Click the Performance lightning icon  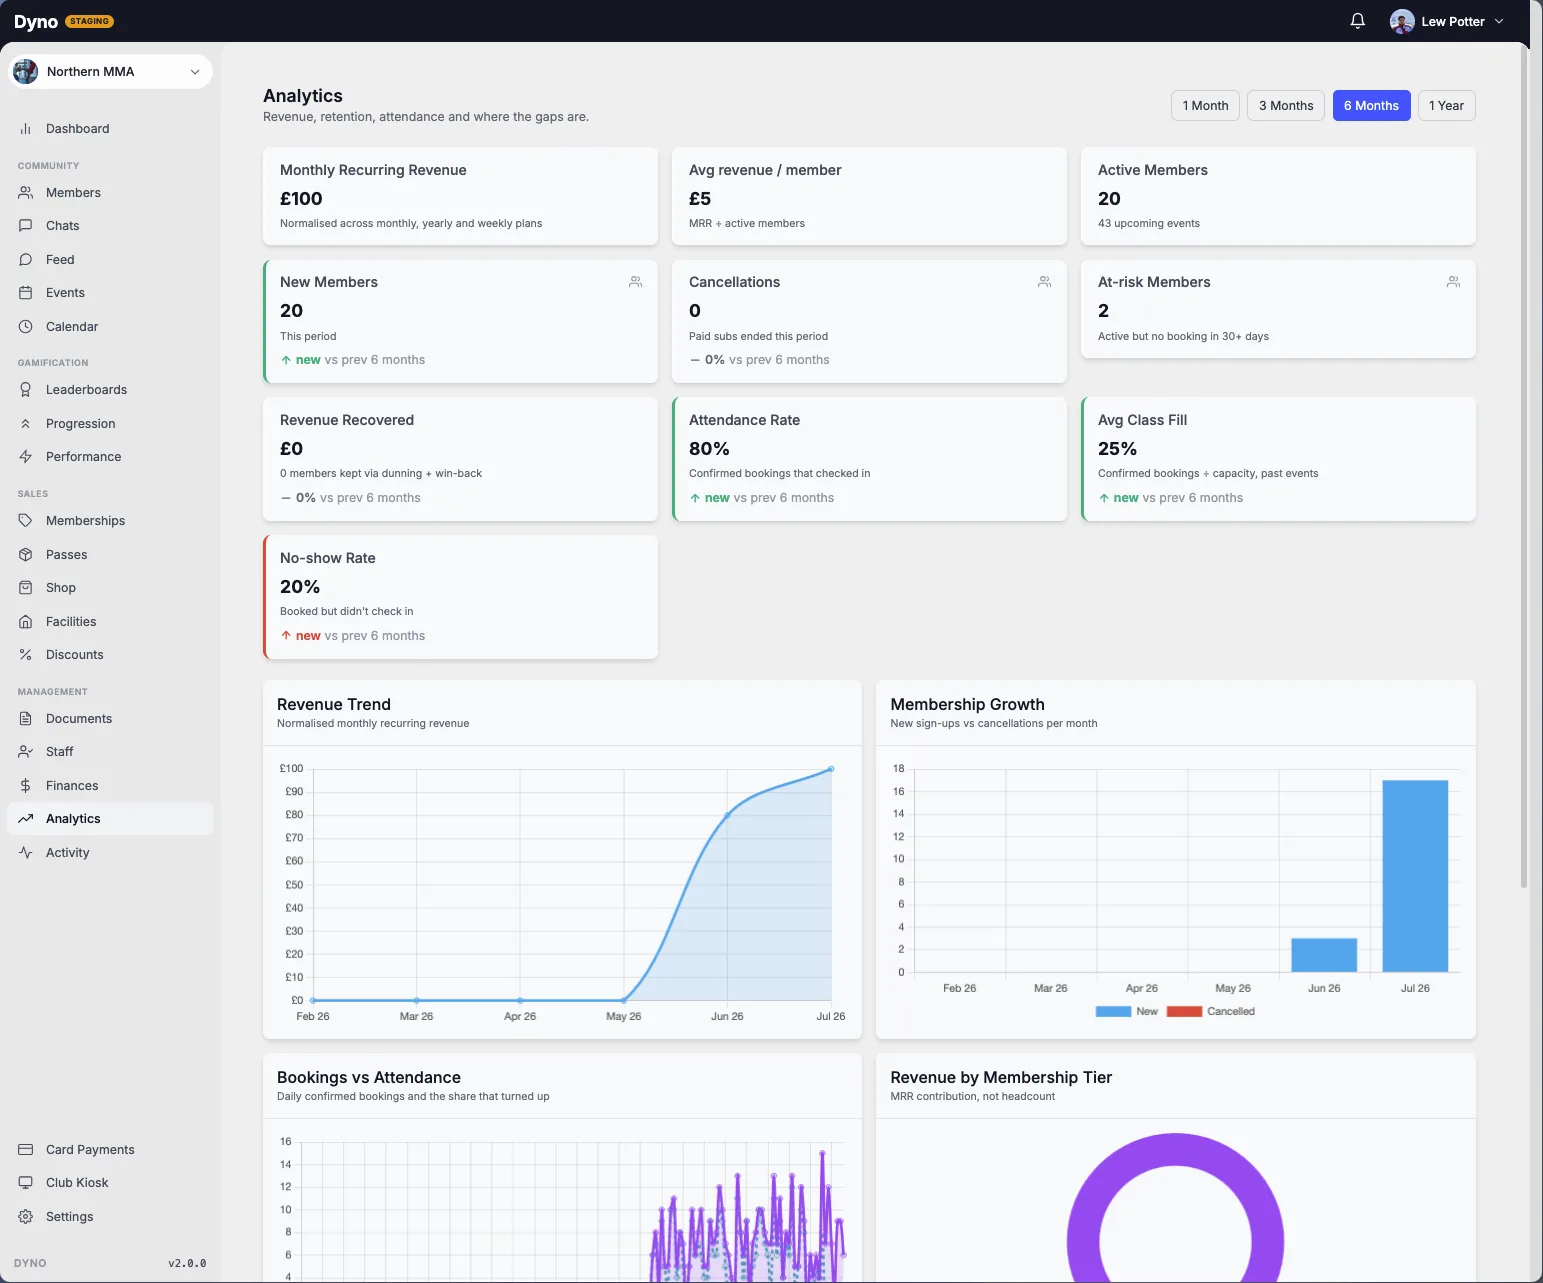(x=26, y=457)
